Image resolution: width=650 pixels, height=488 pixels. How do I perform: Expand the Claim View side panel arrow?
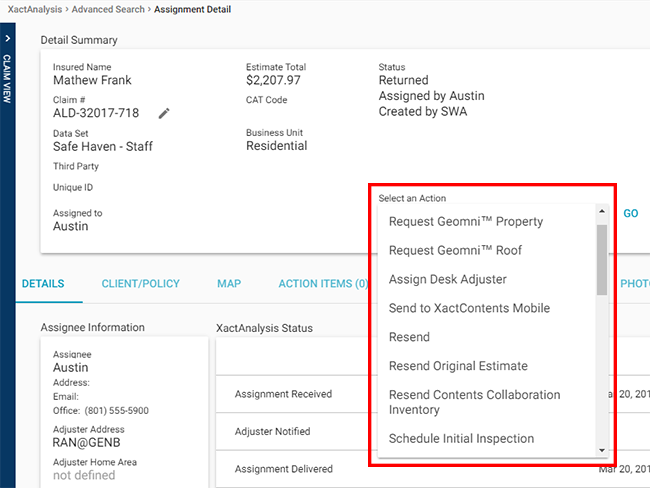[7, 39]
